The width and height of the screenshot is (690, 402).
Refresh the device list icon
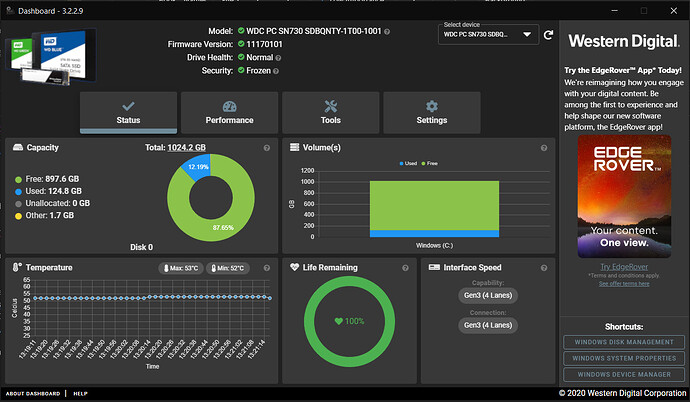(x=548, y=35)
